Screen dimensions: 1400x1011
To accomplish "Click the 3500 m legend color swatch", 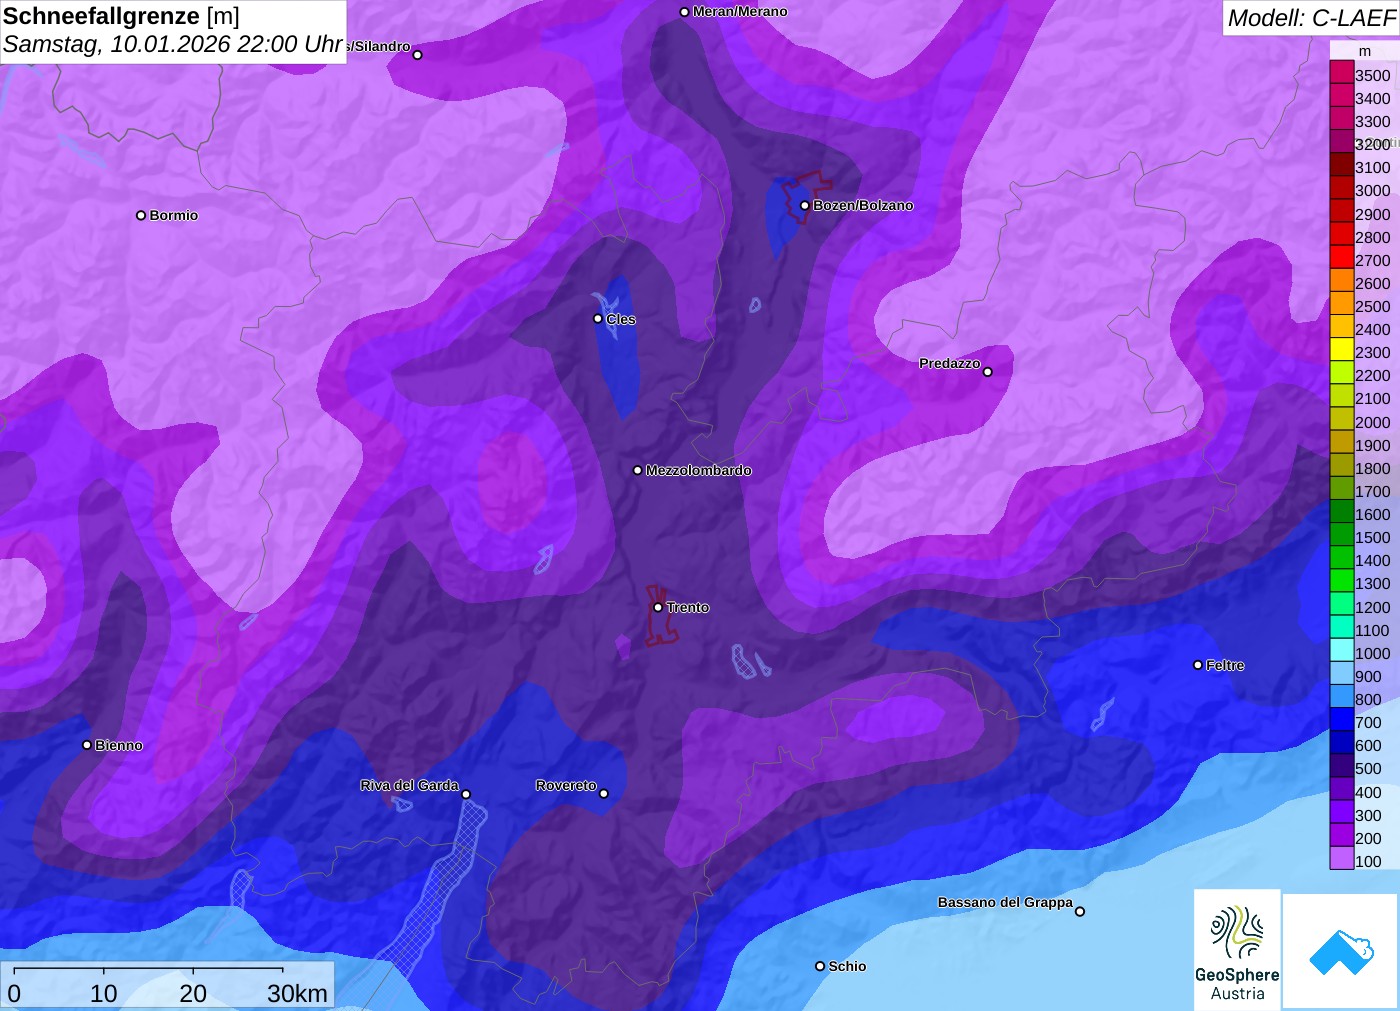I will coord(1342,72).
